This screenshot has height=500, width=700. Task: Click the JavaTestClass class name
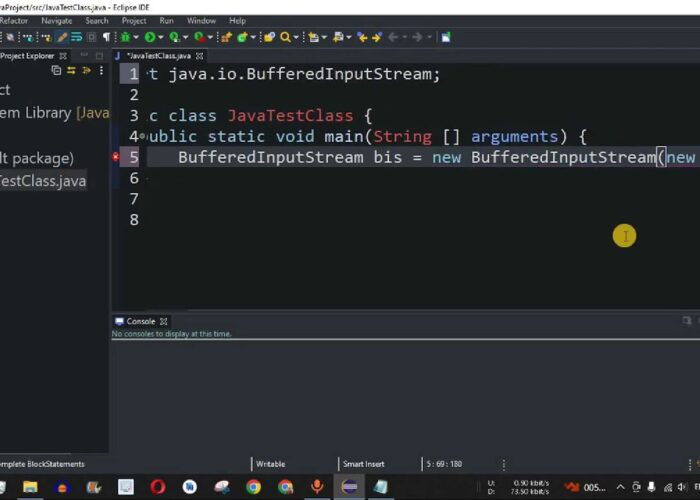(291, 116)
